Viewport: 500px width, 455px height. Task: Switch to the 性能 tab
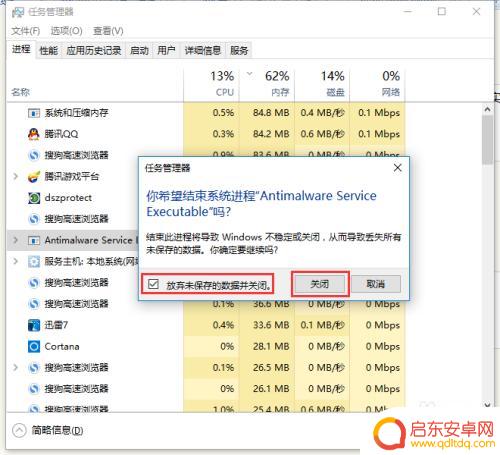pos(49,51)
